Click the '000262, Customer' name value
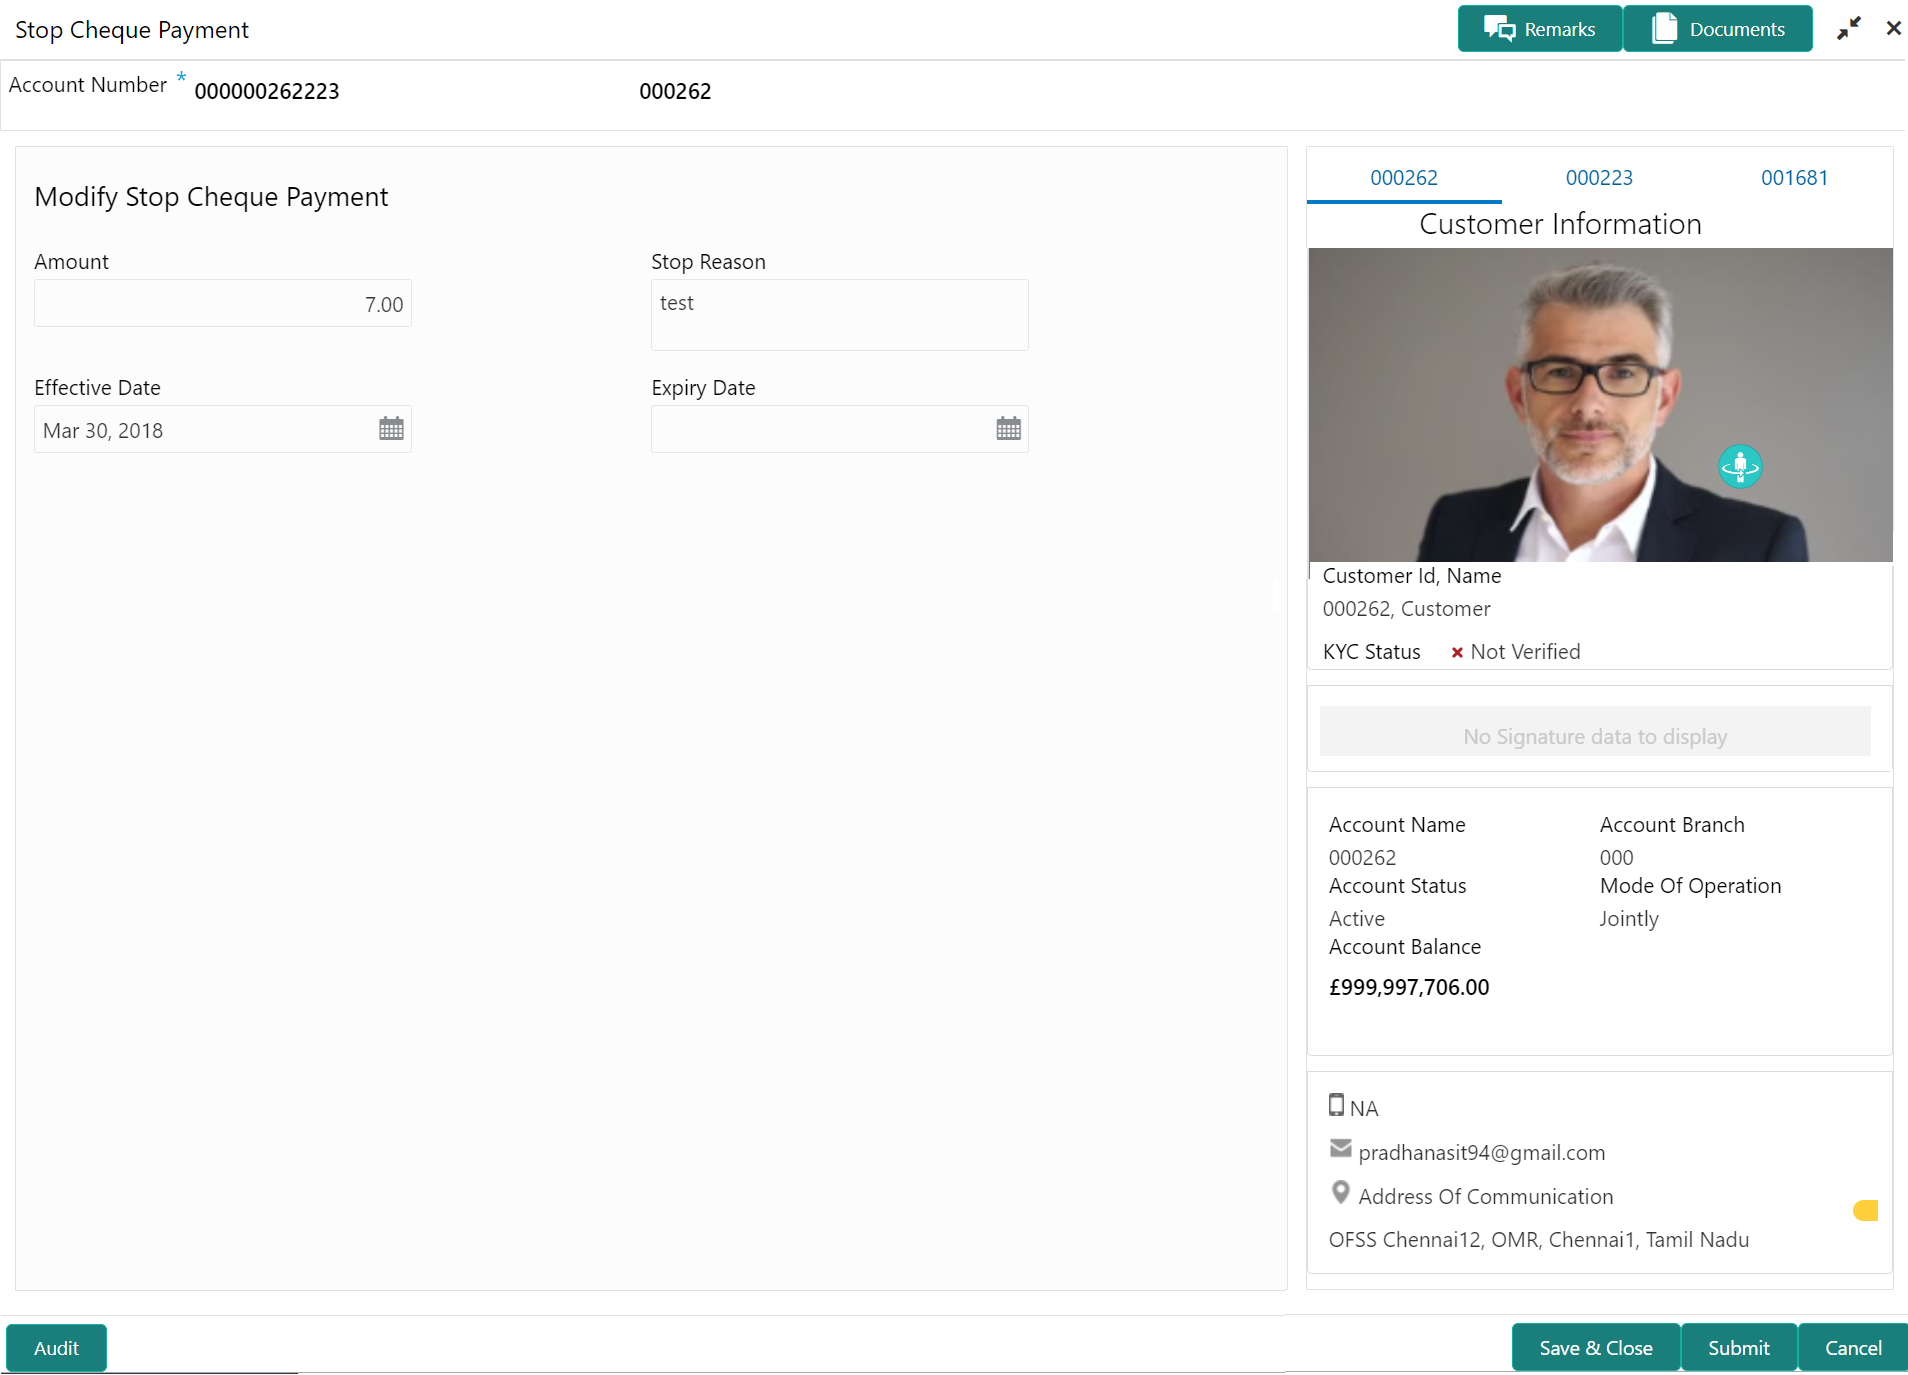1908x1375 pixels. point(1406,609)
